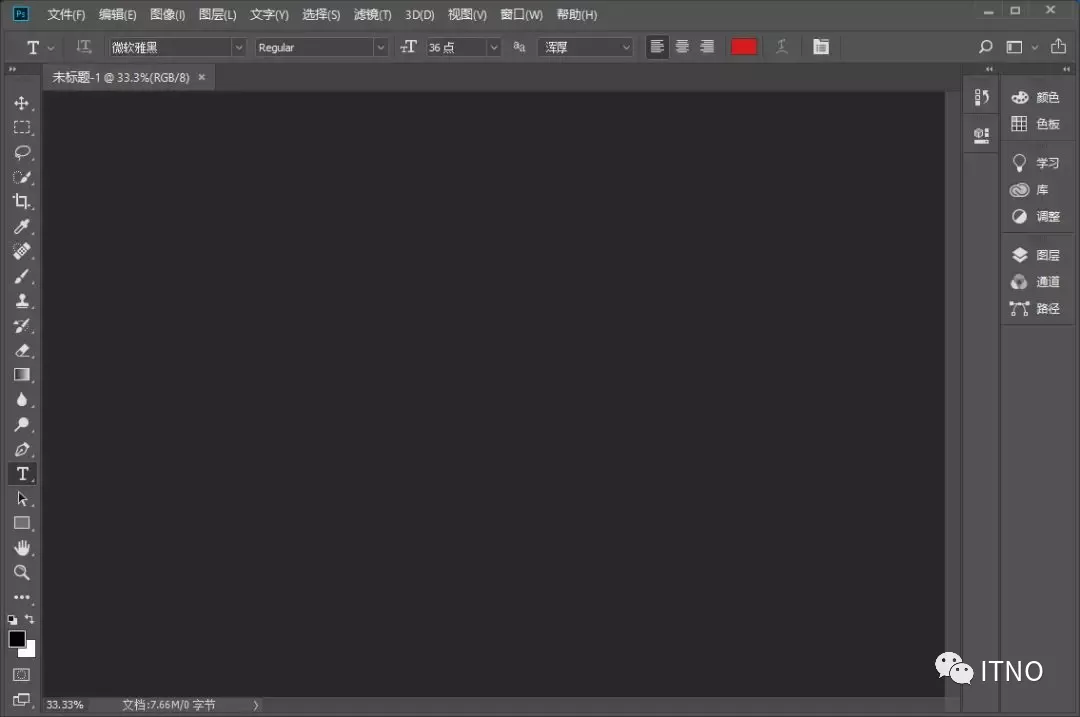Image resolution: width=1080 pixels, height=717 pixels.
Task: Click the 33.33% zoom level field
Action: point(65,705)
